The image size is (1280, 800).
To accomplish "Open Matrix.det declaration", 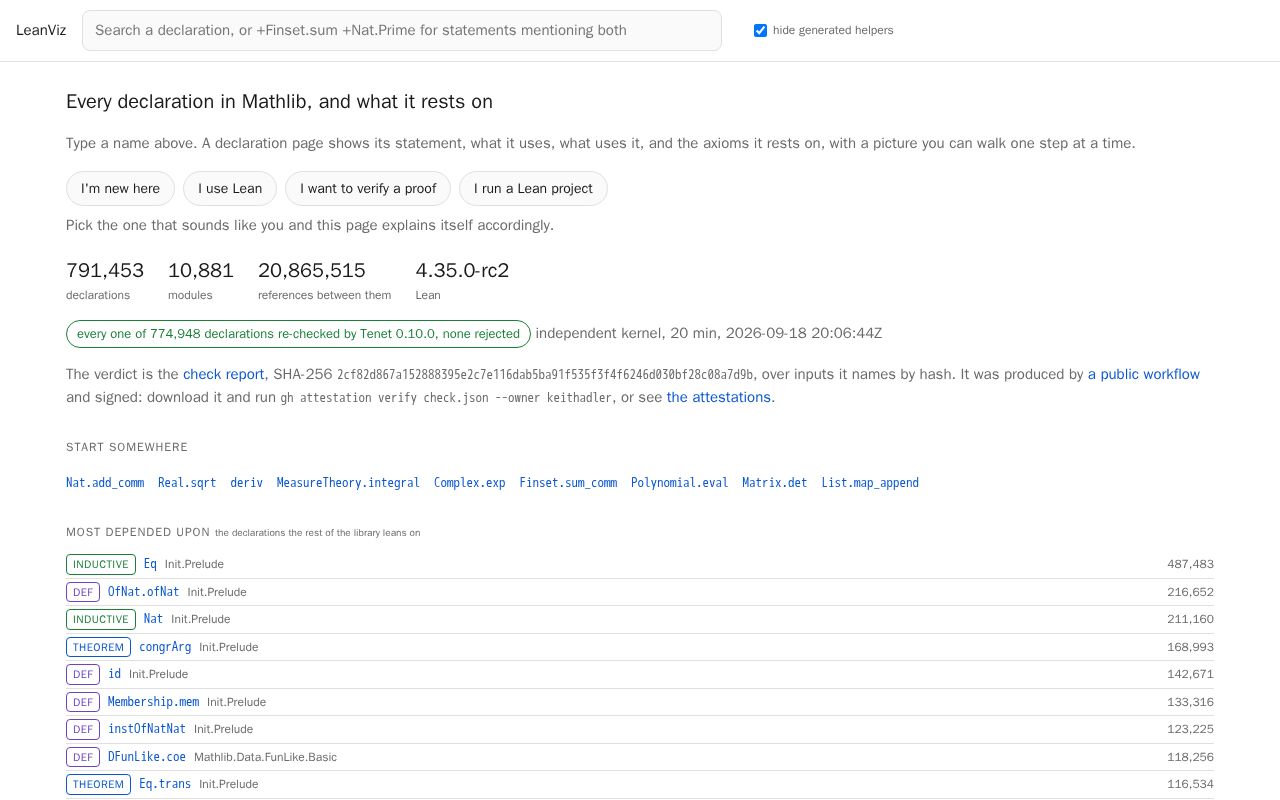I will click(775, 482).
